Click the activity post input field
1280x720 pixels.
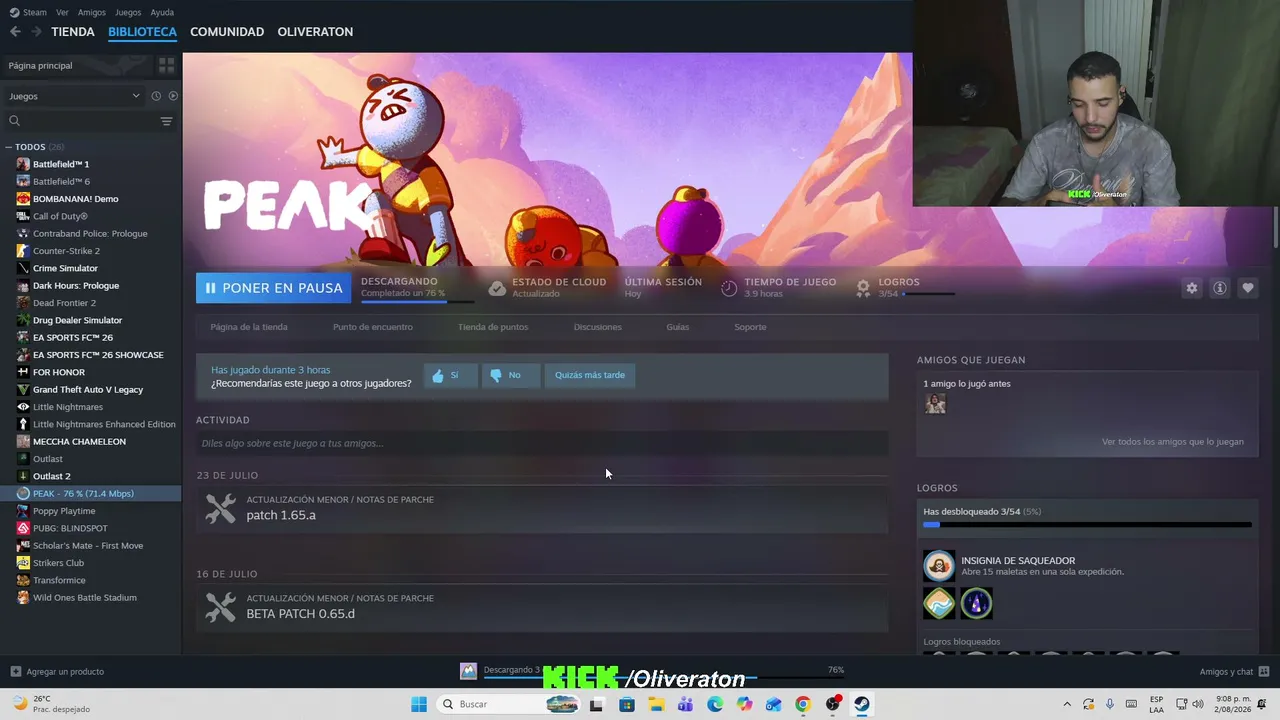click(x=542, y=443)
